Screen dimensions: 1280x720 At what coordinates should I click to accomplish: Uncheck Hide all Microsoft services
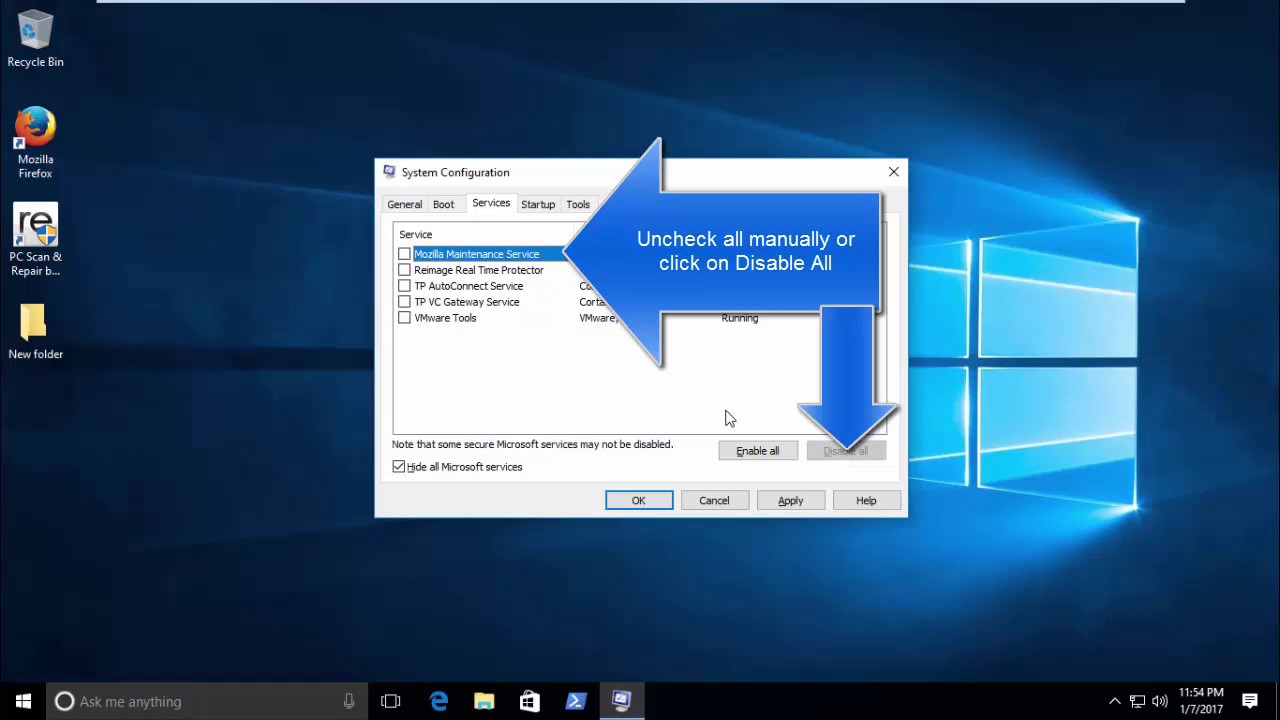pos(399,467)
